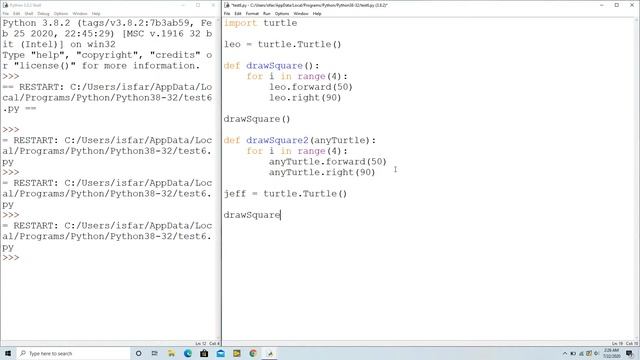Open Microsoft Store from the taskbar

pos(204,353)
